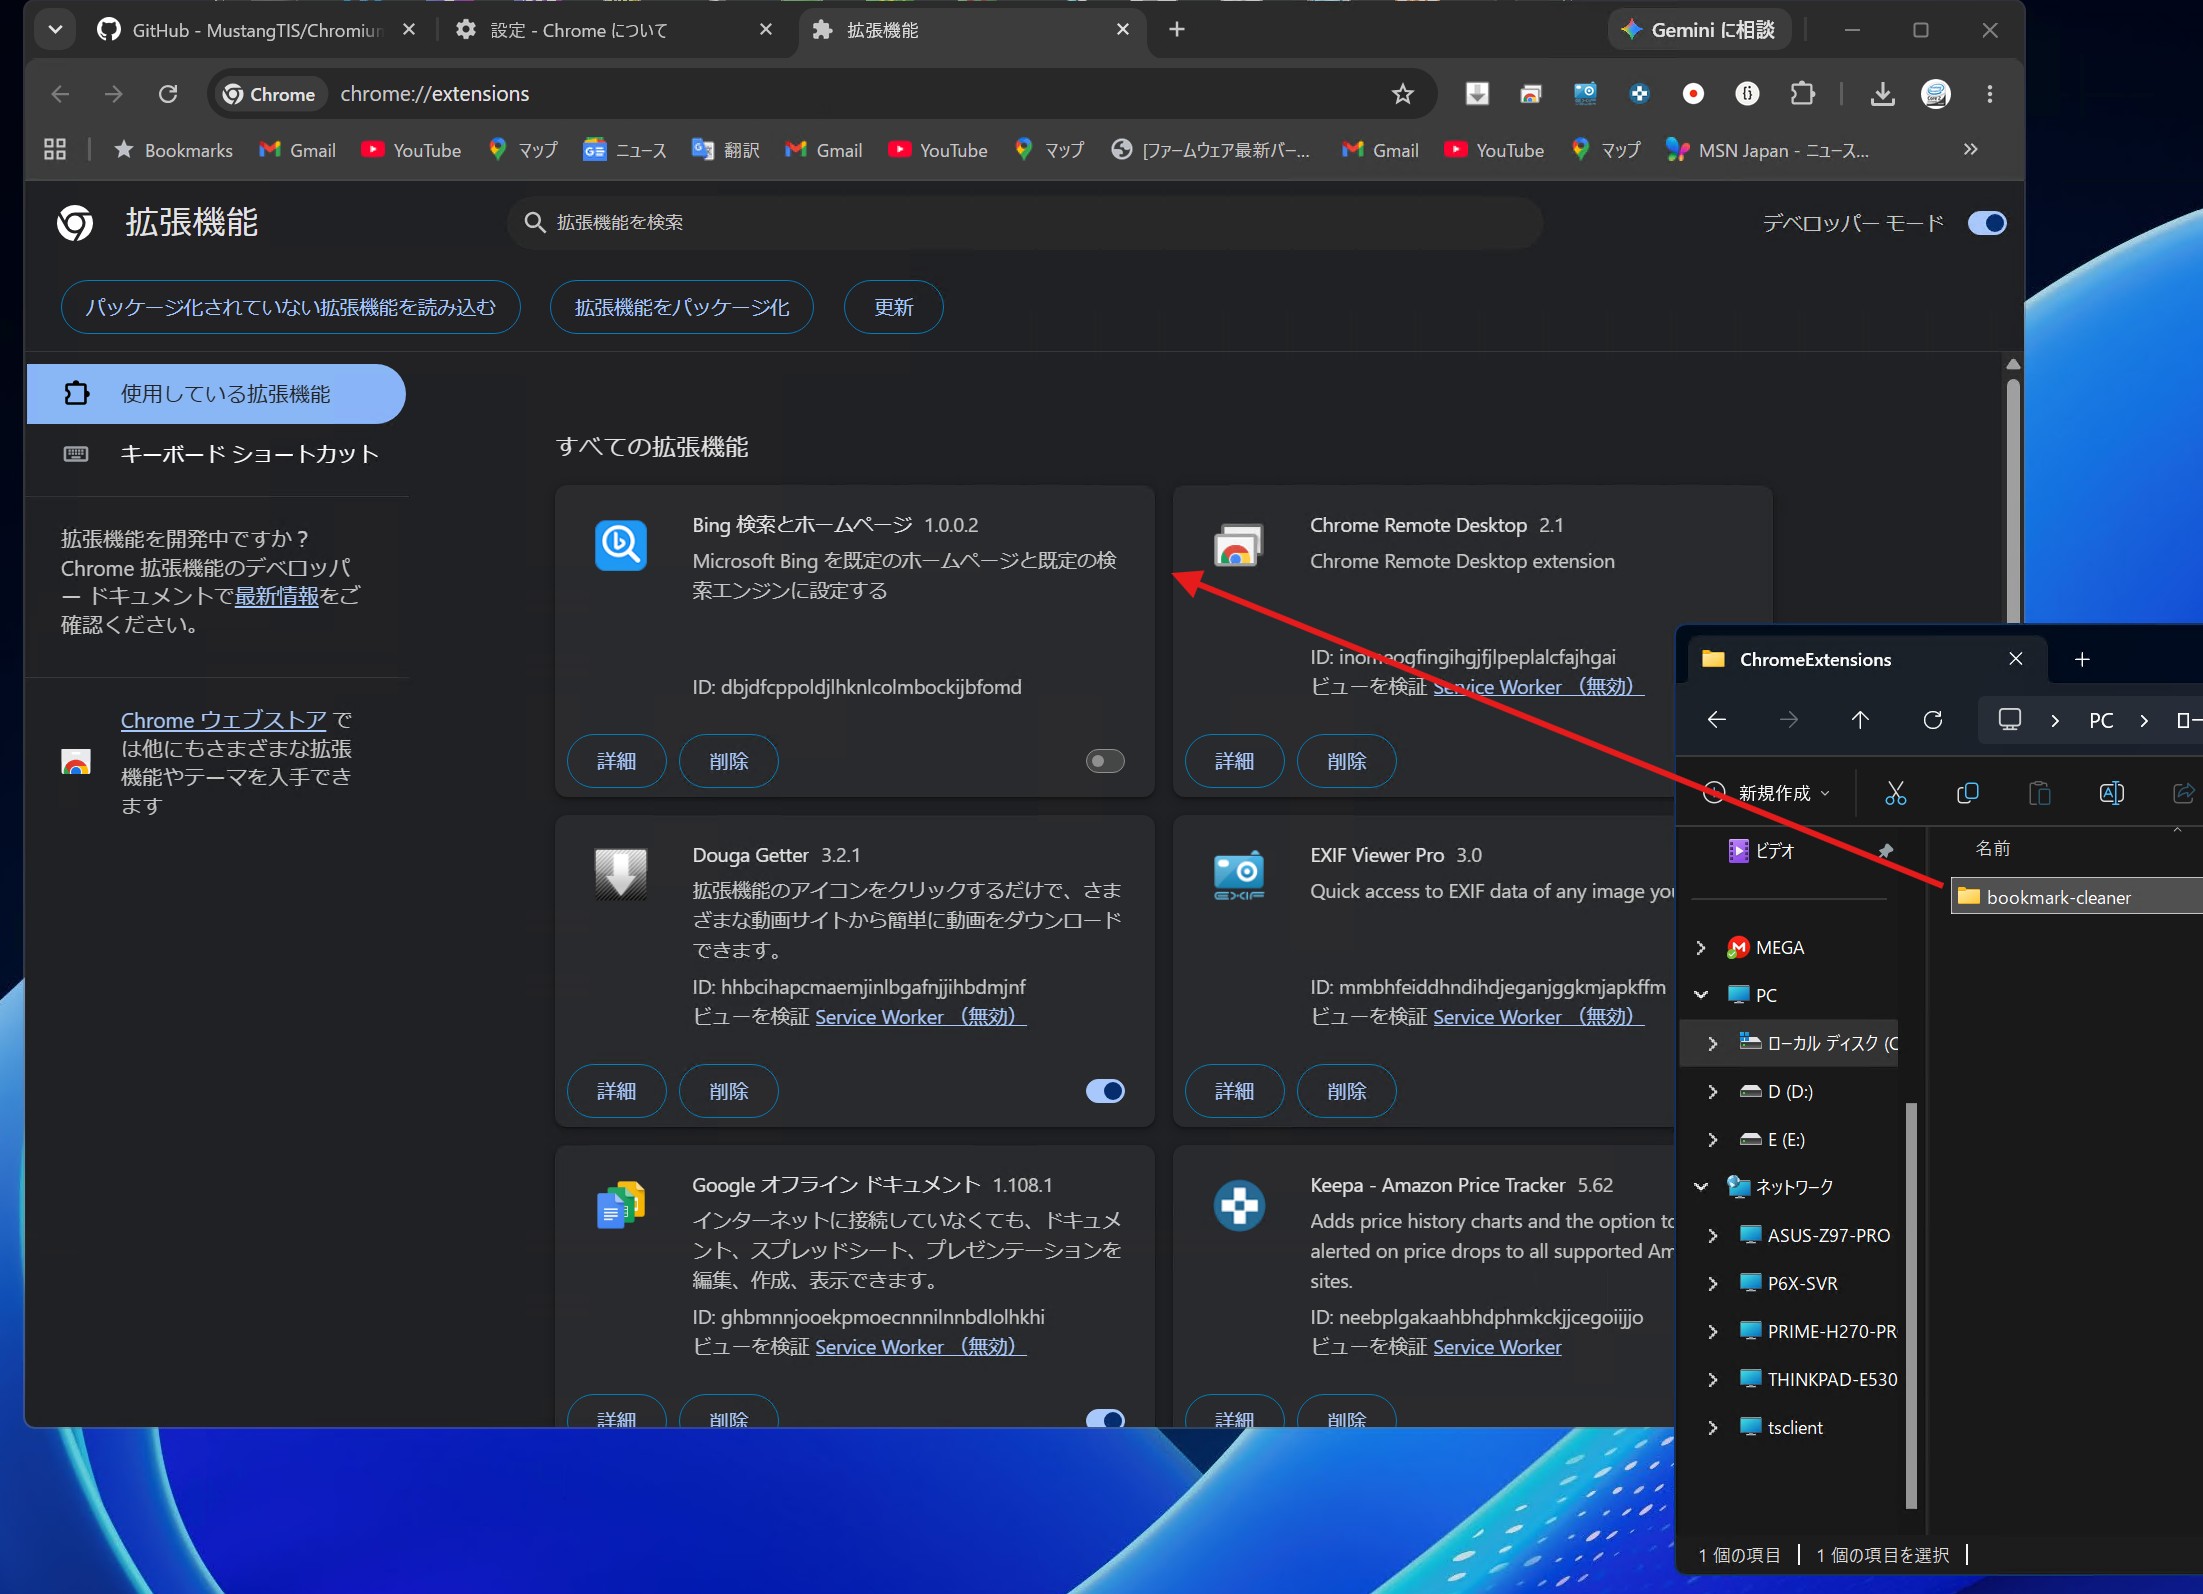Show the overflow bookmarks chevron
The width and height of the screenshot is (2203, 1594).
tap(1970, 150)
